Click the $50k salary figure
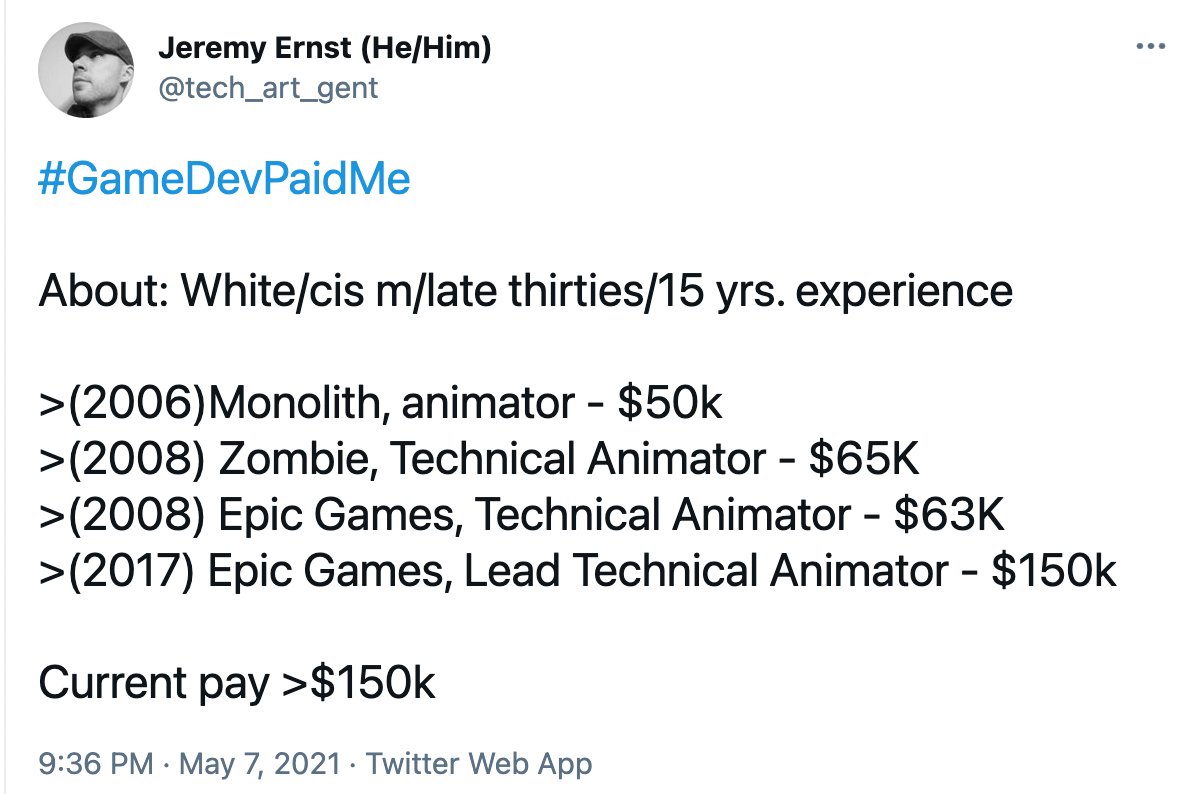 (x=669, y=404)
